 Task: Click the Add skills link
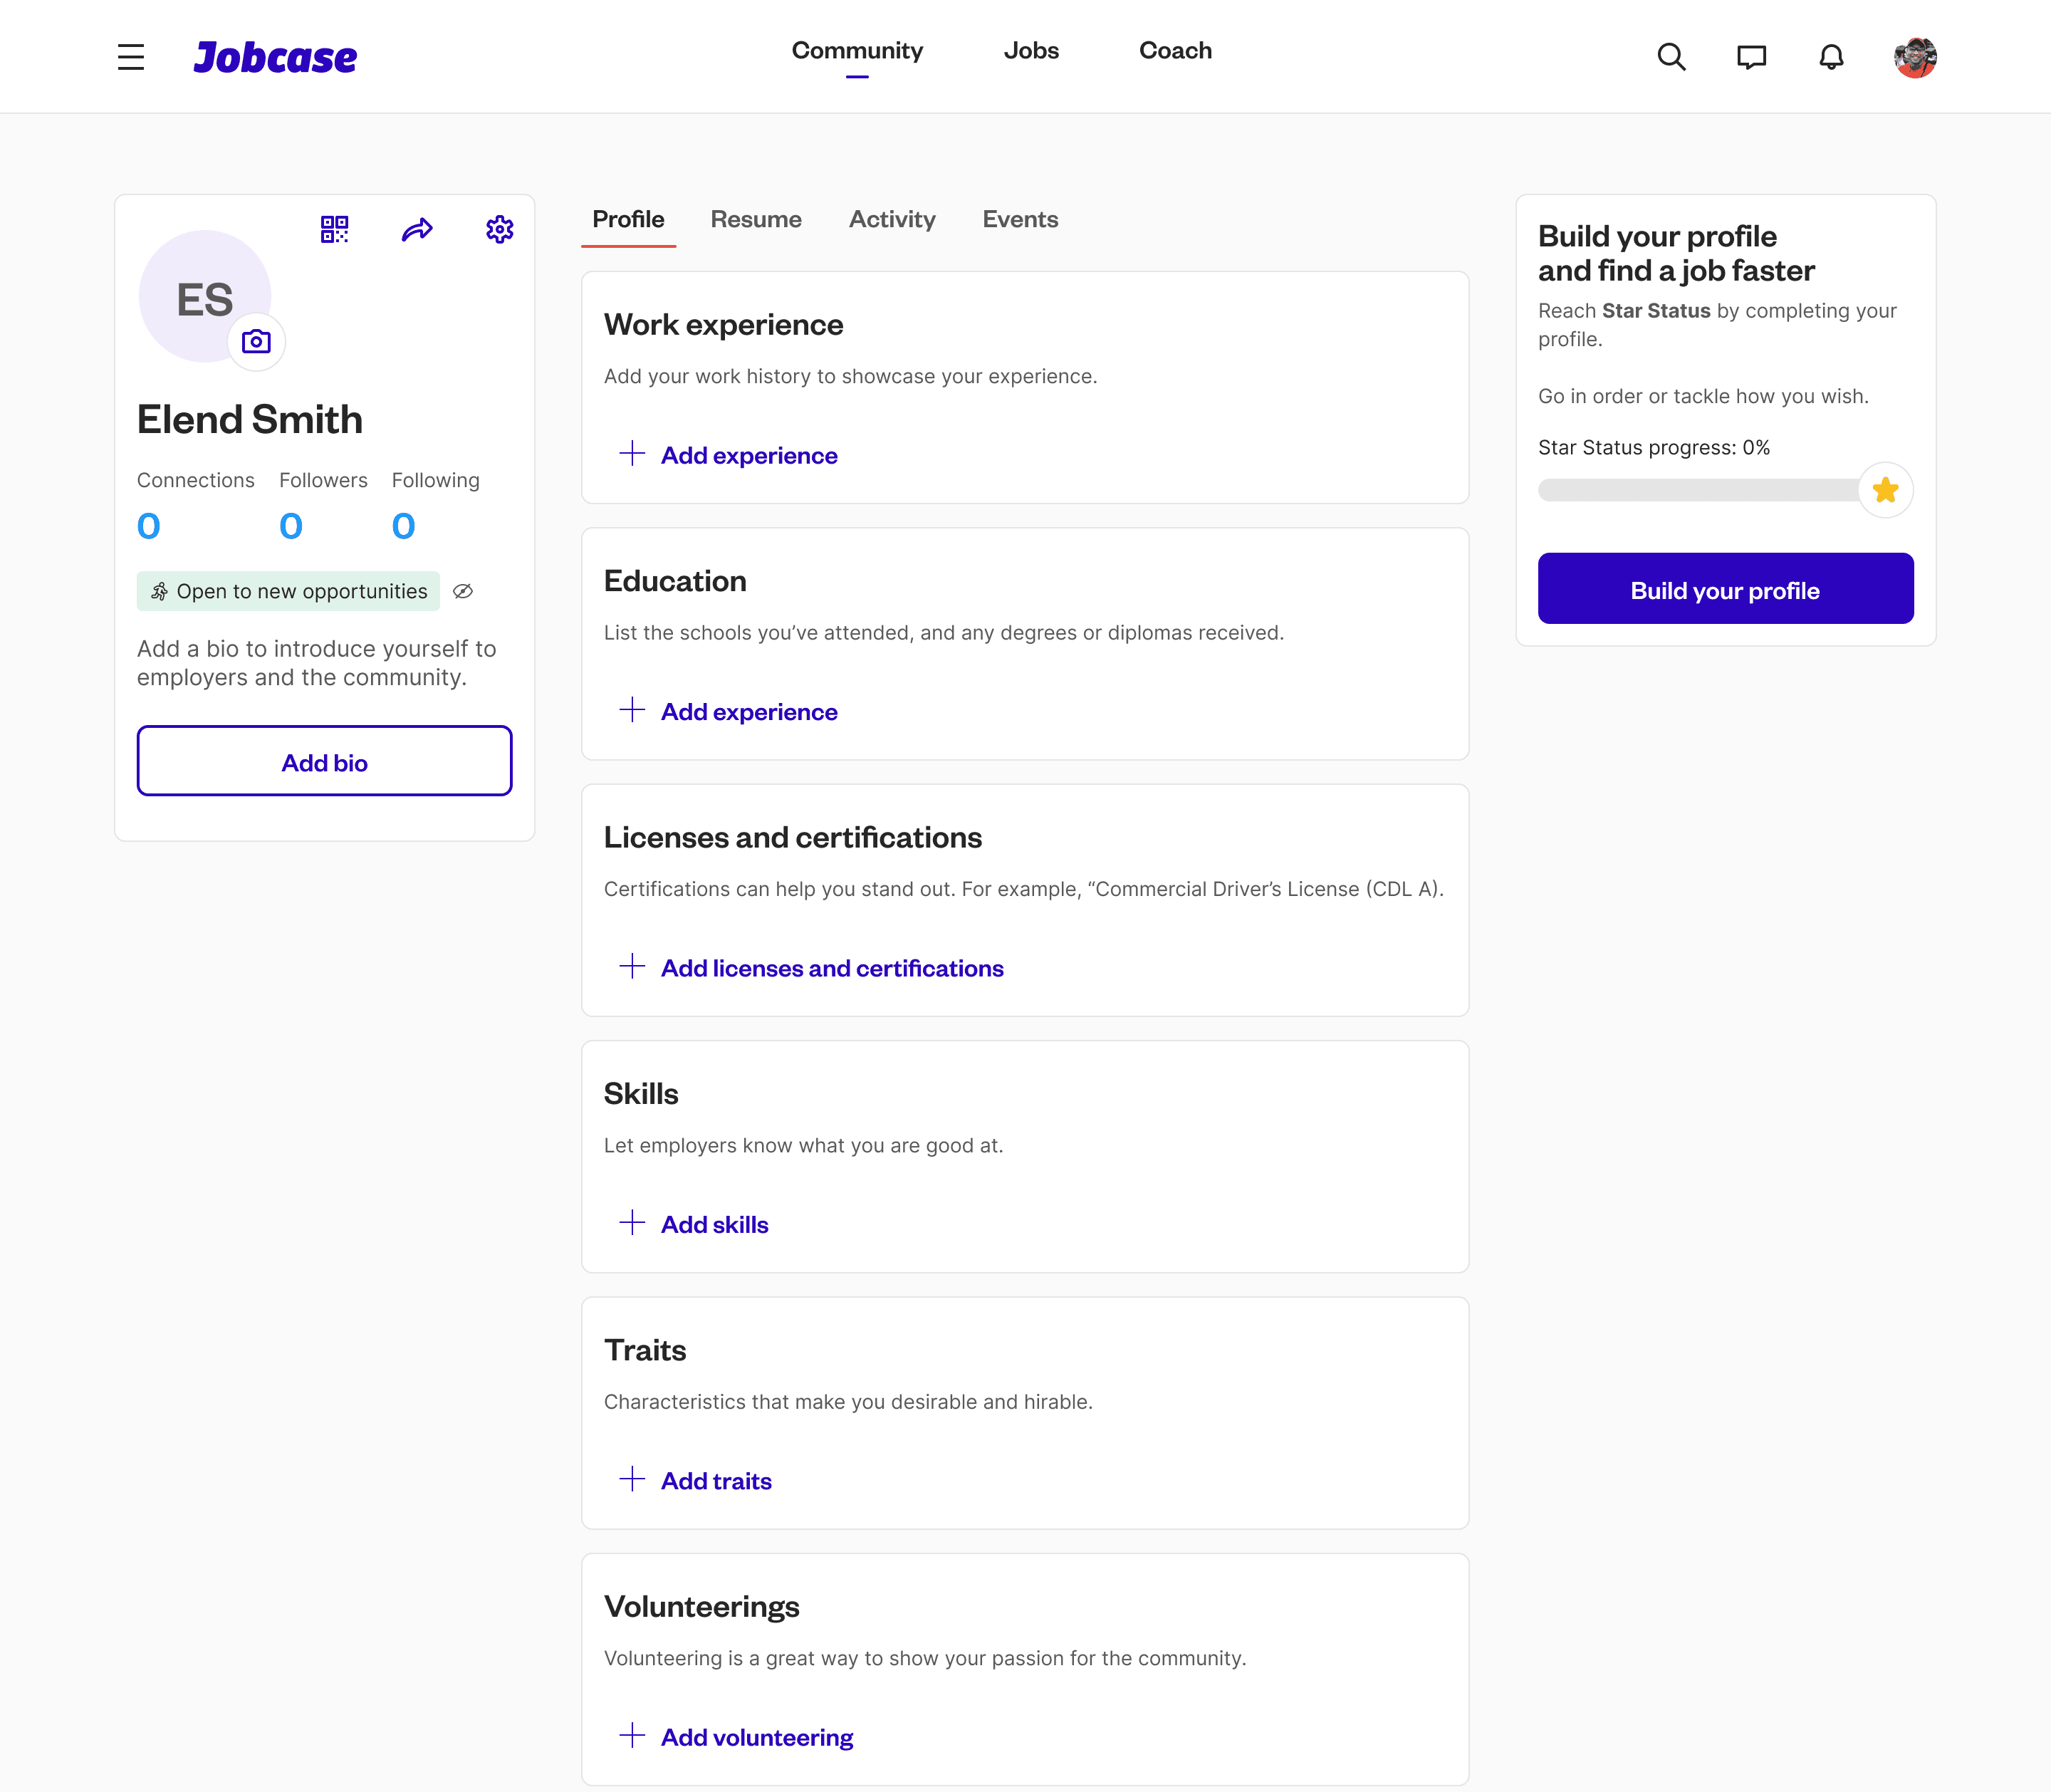(714, 1224)
